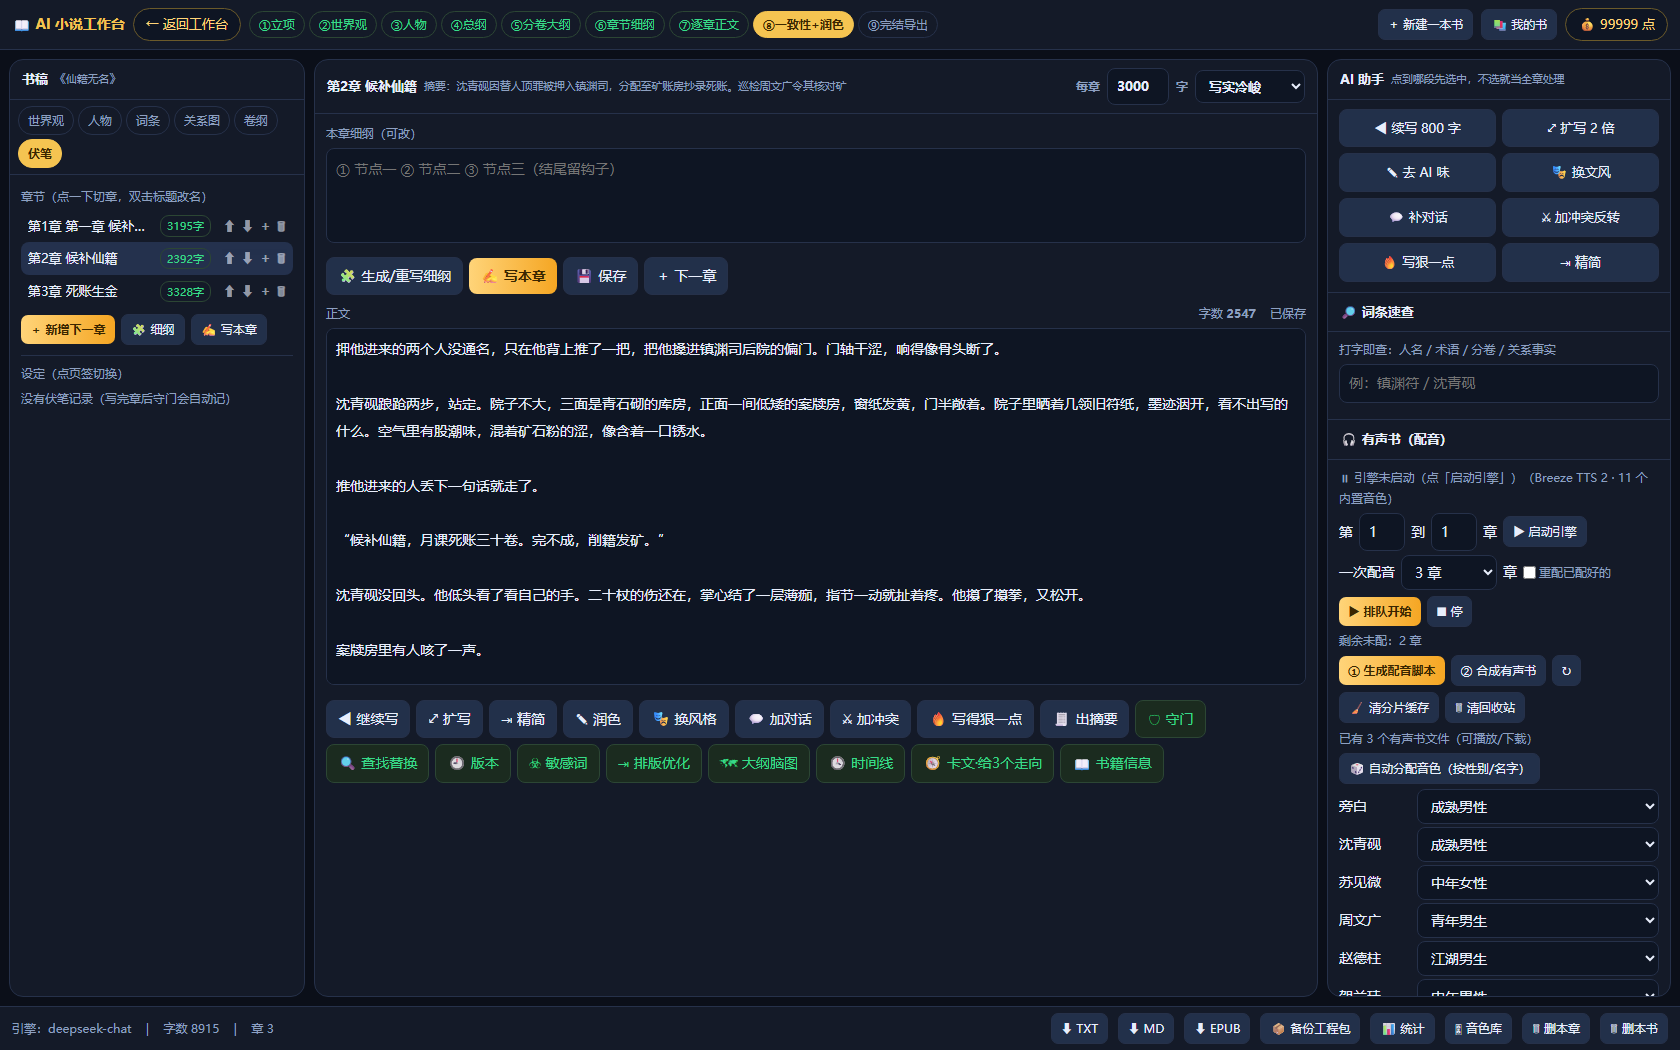The image size is (1680, 1050).
Task: Open the 伏笔 tab in sidebar
Action: pyautogui.click(x=40, y=154)
